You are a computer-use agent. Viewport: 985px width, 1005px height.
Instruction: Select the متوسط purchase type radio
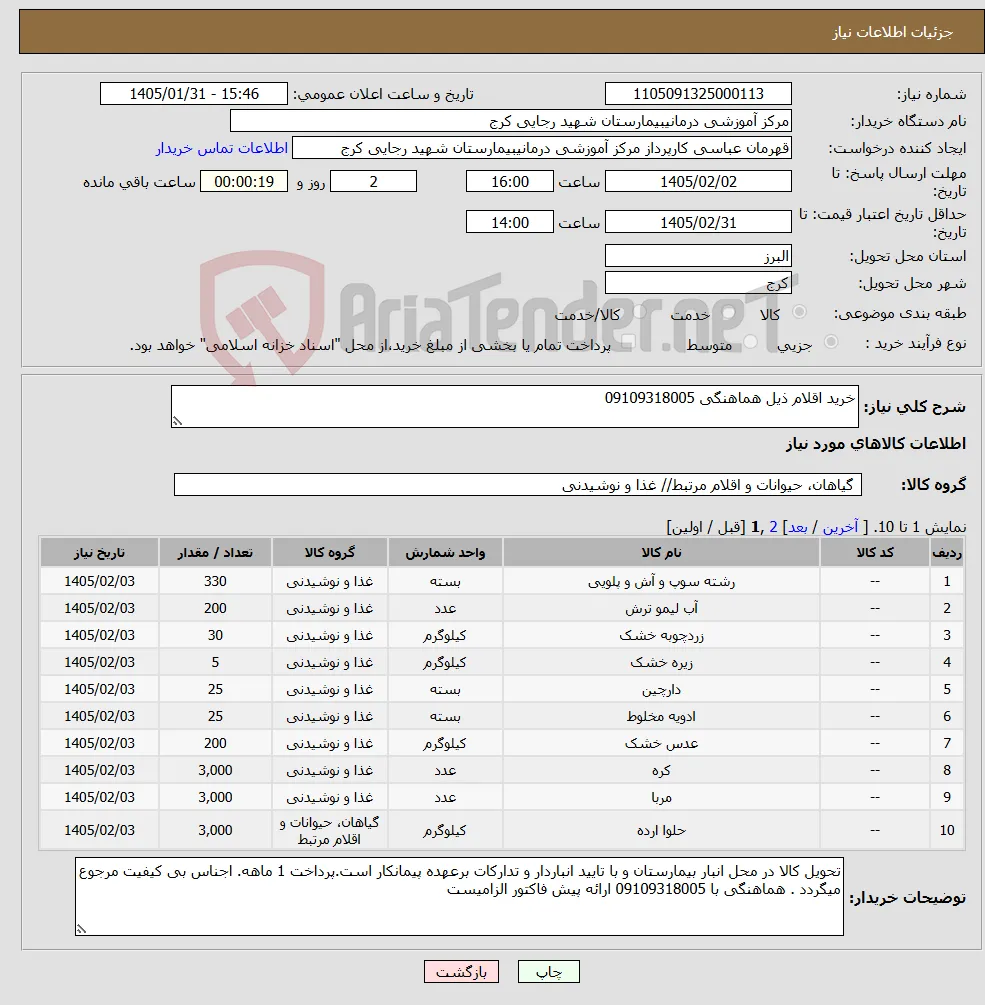pyautogui.click(x=750, y=342)
